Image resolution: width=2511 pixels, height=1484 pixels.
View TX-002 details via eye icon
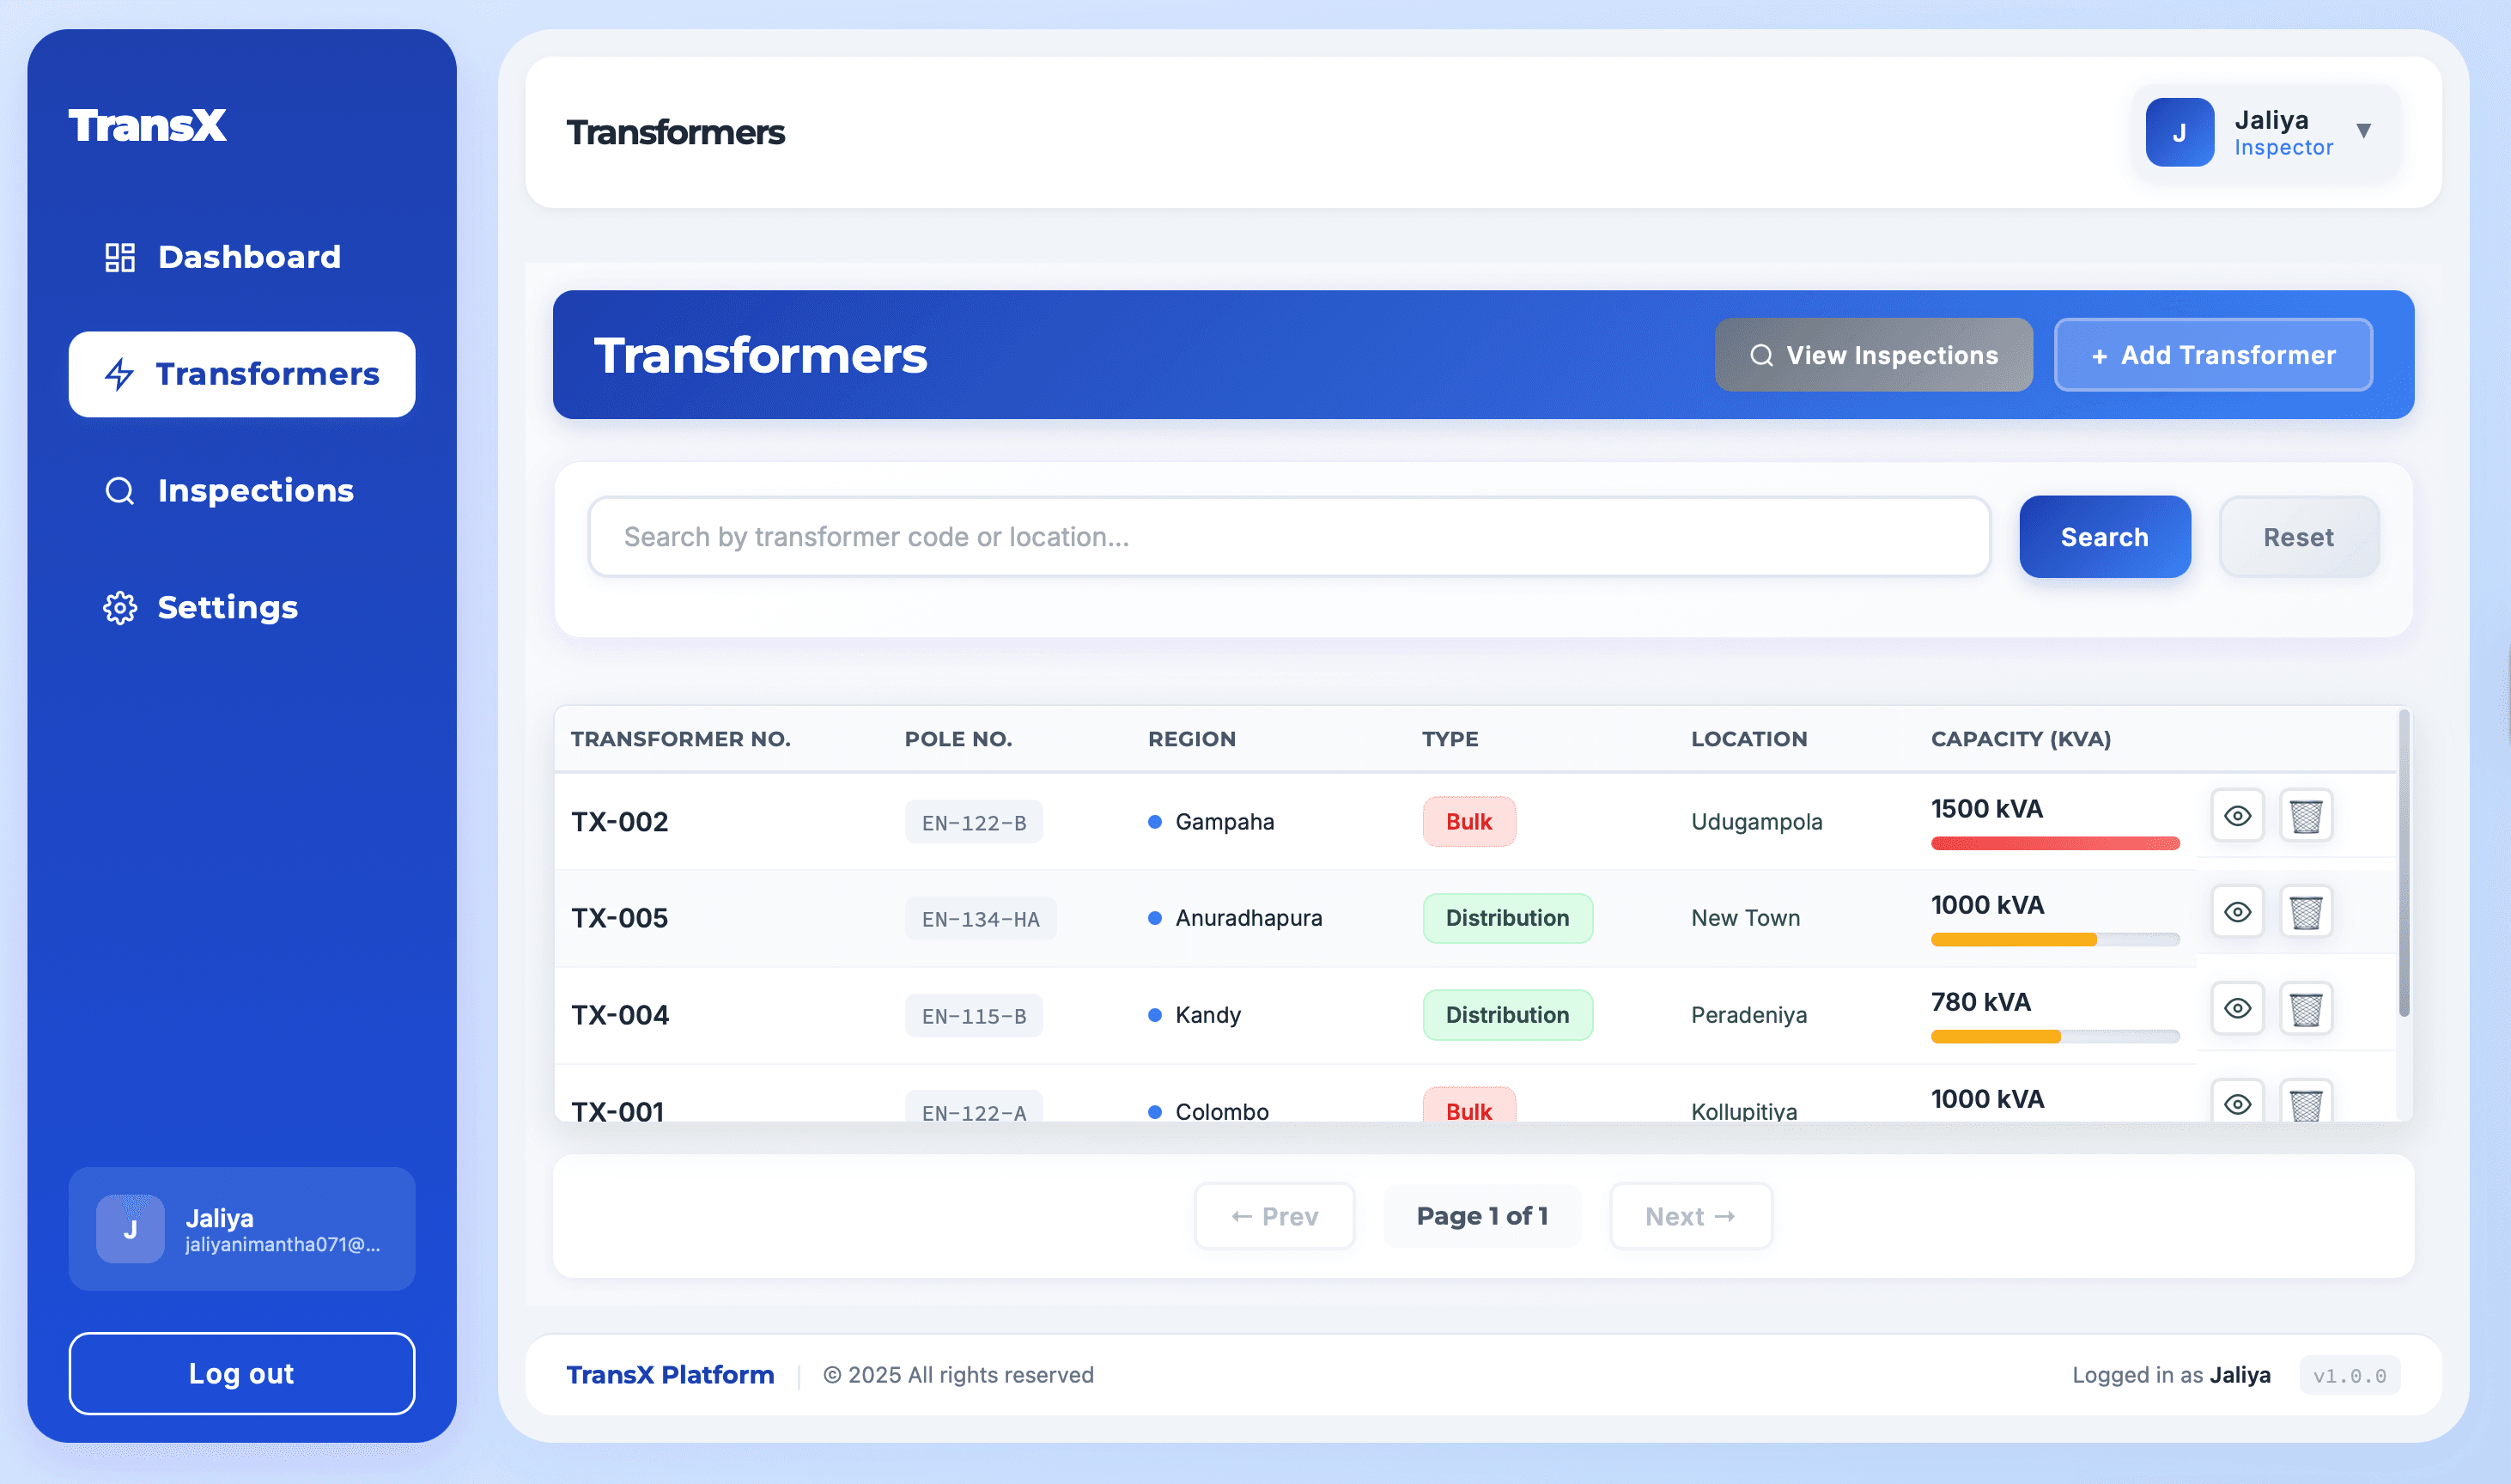coord(2237,815)
